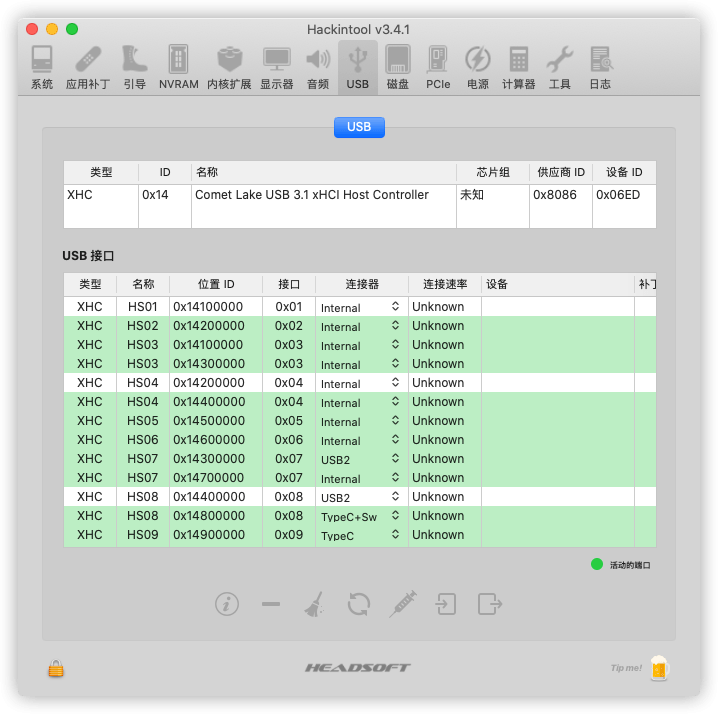Click the orange padlock icon

(56, 668)
